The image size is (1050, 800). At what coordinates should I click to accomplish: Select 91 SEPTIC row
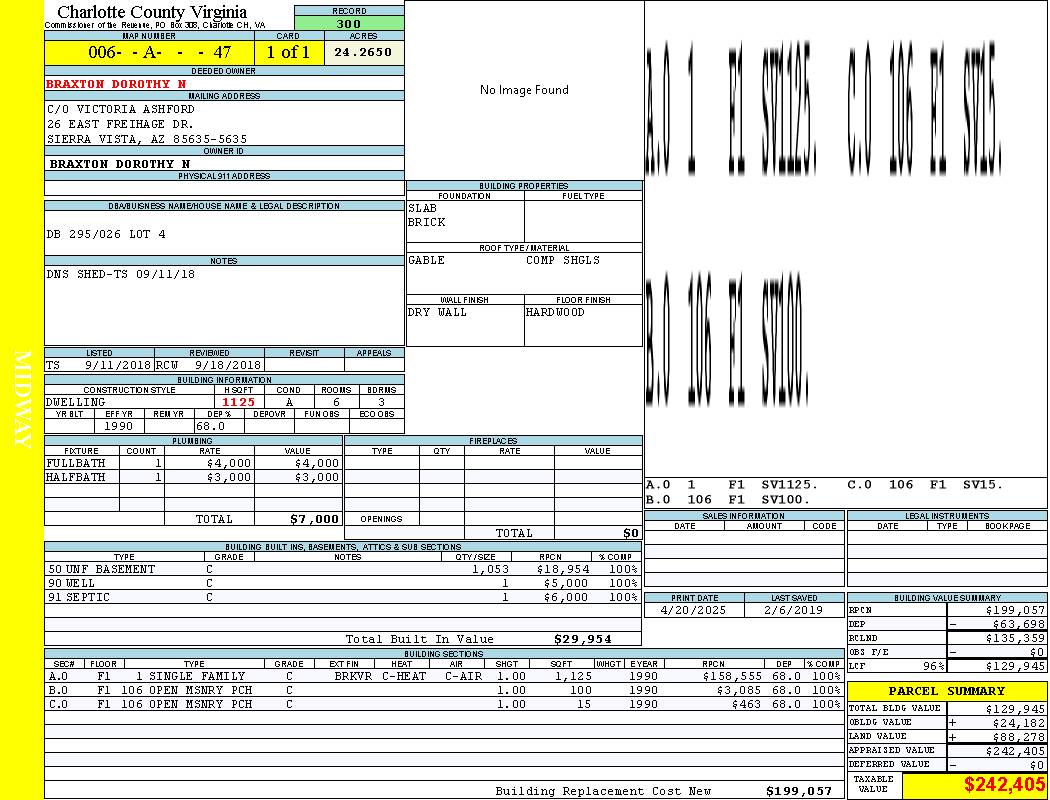[x=343, y=597]
